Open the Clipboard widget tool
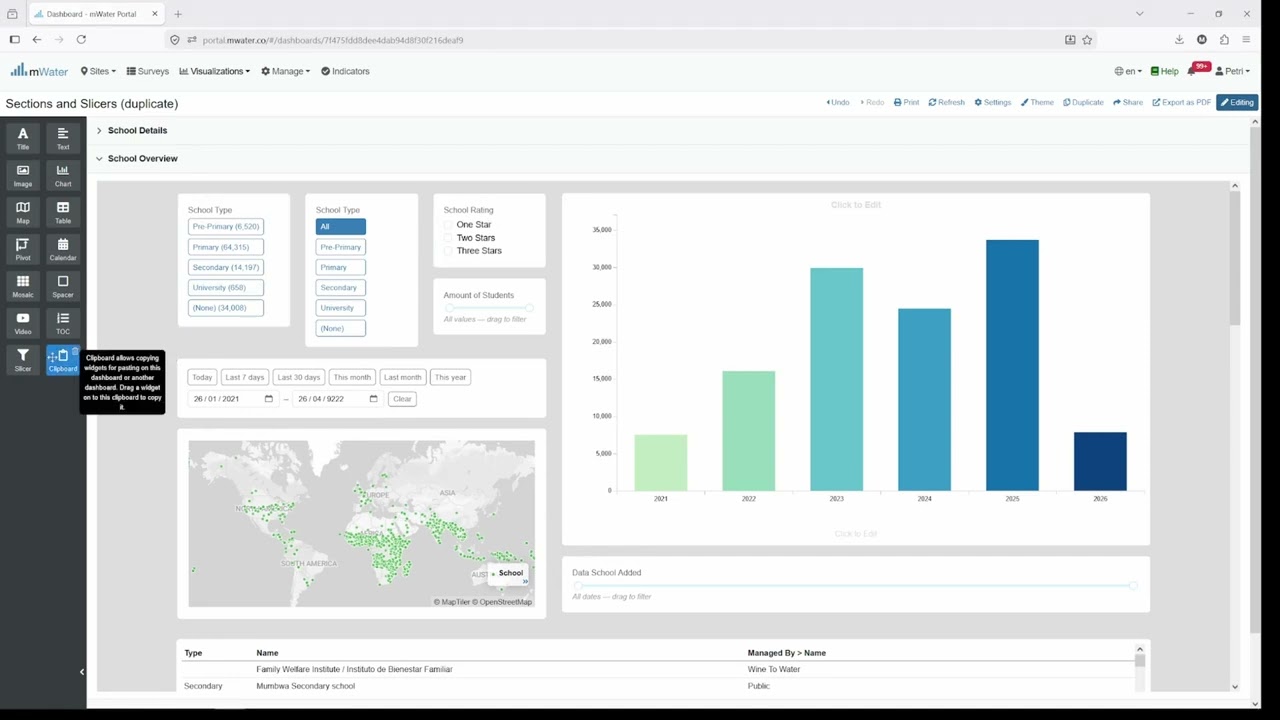 (x=62, y=360)
